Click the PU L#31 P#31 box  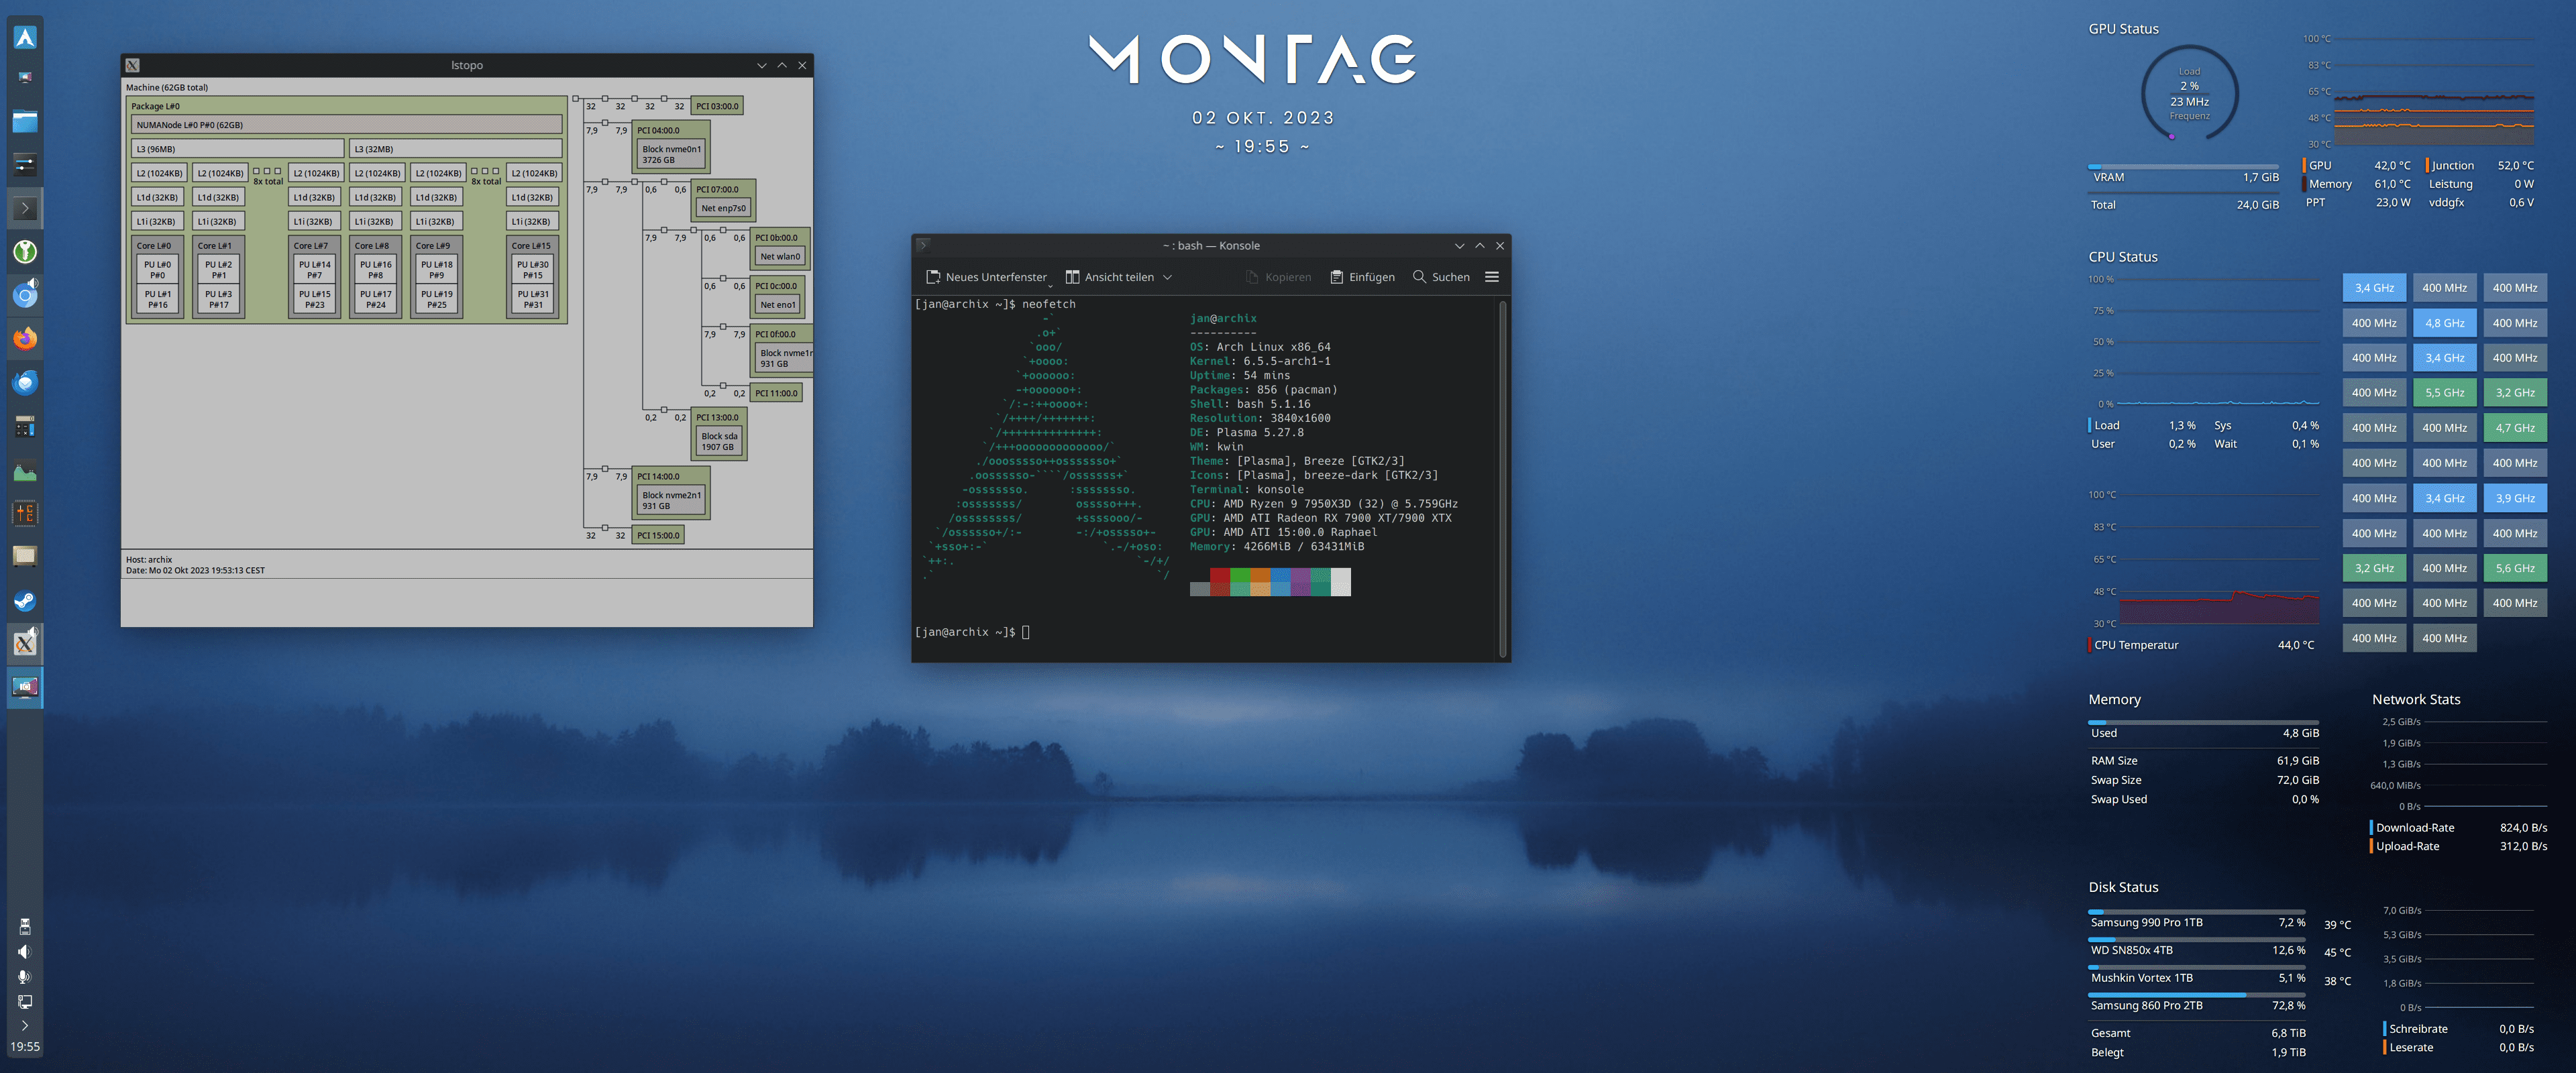533,299
